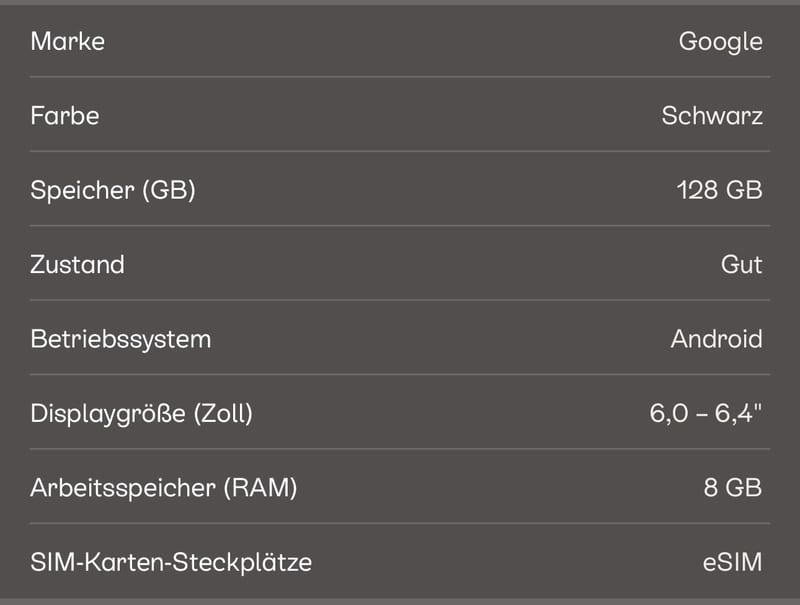This screenshot has width=800, height=605.
Task: Select the 6,0 – 6,4" display value
Action: coord(706,413)
